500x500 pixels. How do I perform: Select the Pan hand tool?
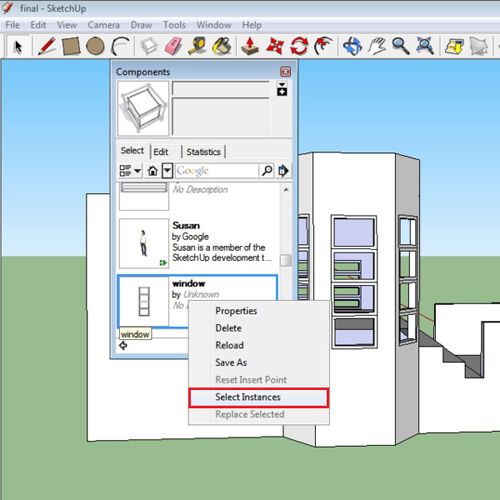pos(377,46)
